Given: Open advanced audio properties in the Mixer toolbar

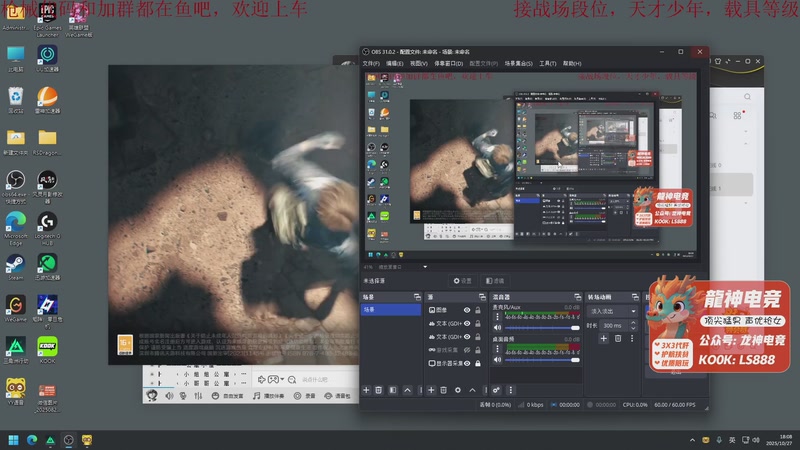Looking at the screenshot, I should pyautogui.click(x=496, y=390).
